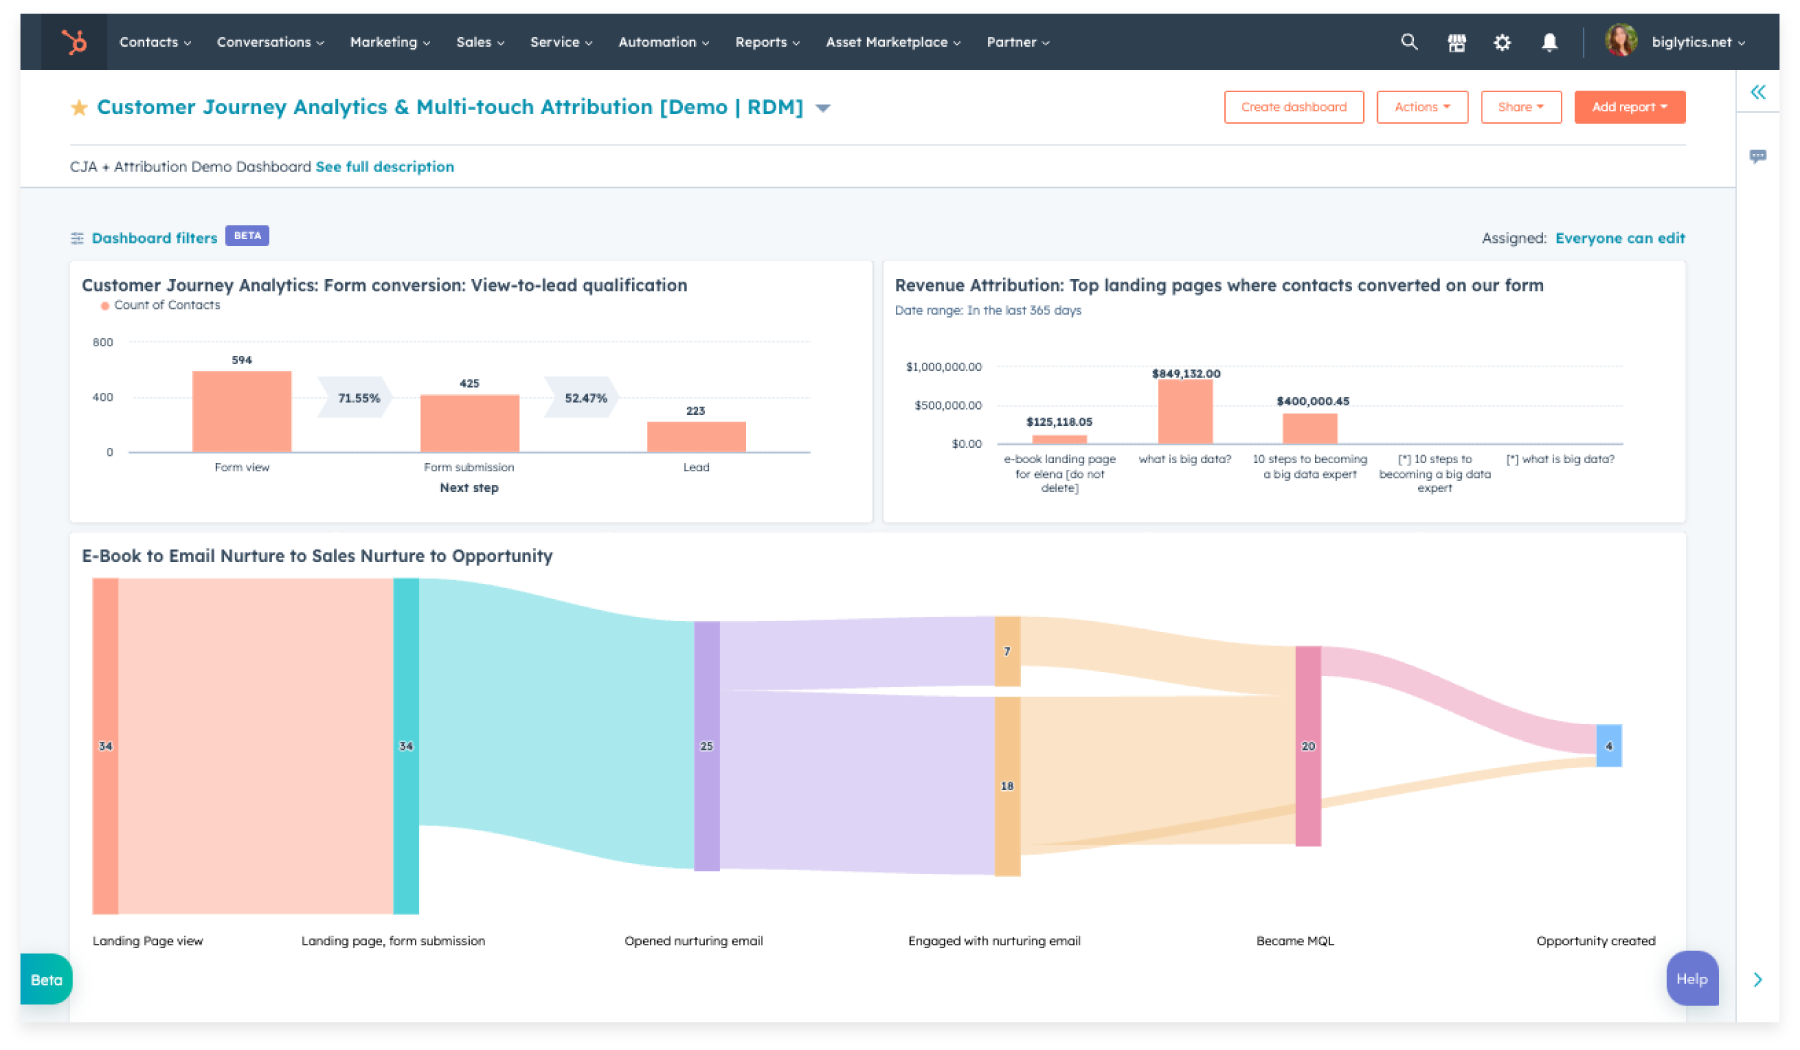
Task: Open the Reports menu
Action: (767, 42)
